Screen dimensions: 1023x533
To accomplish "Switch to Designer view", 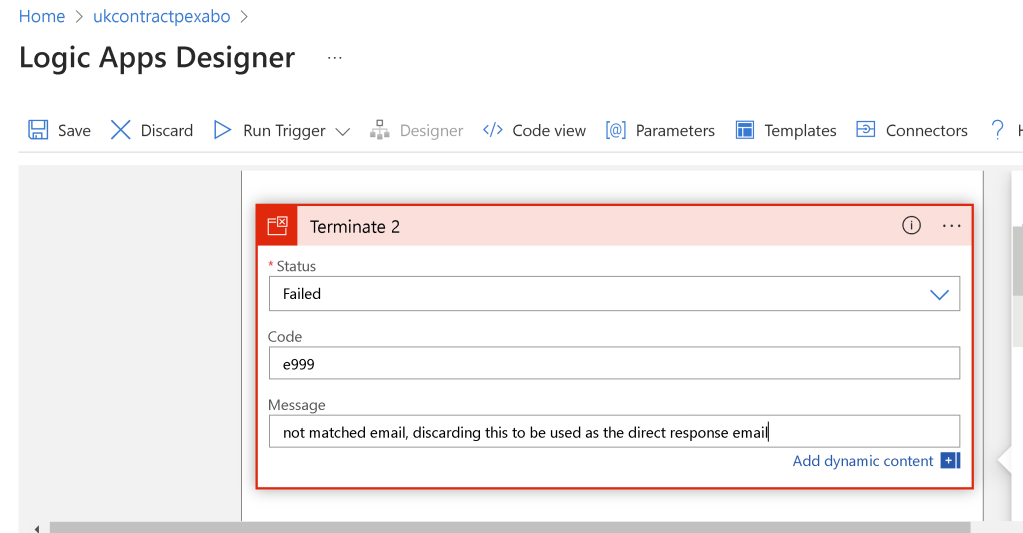I will coord(416,130).
